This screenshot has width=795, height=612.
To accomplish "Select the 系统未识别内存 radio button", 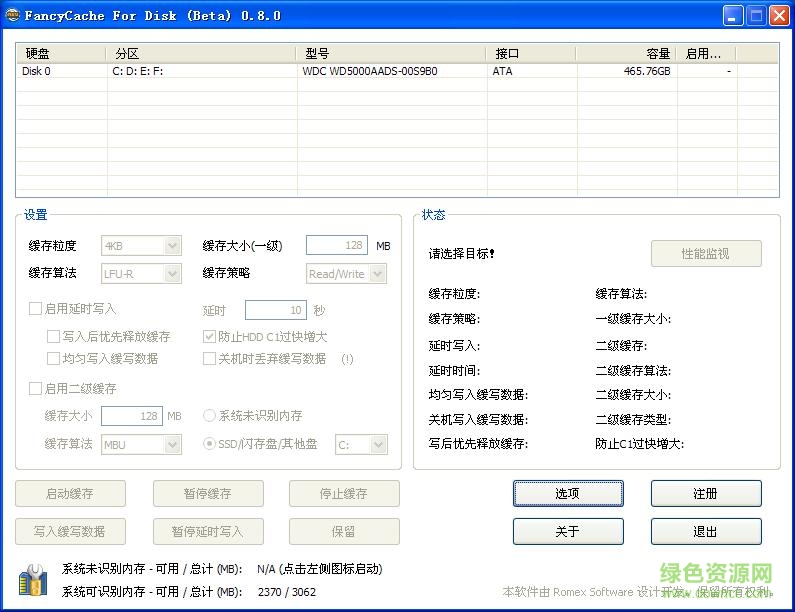I will tap(210, 415).
